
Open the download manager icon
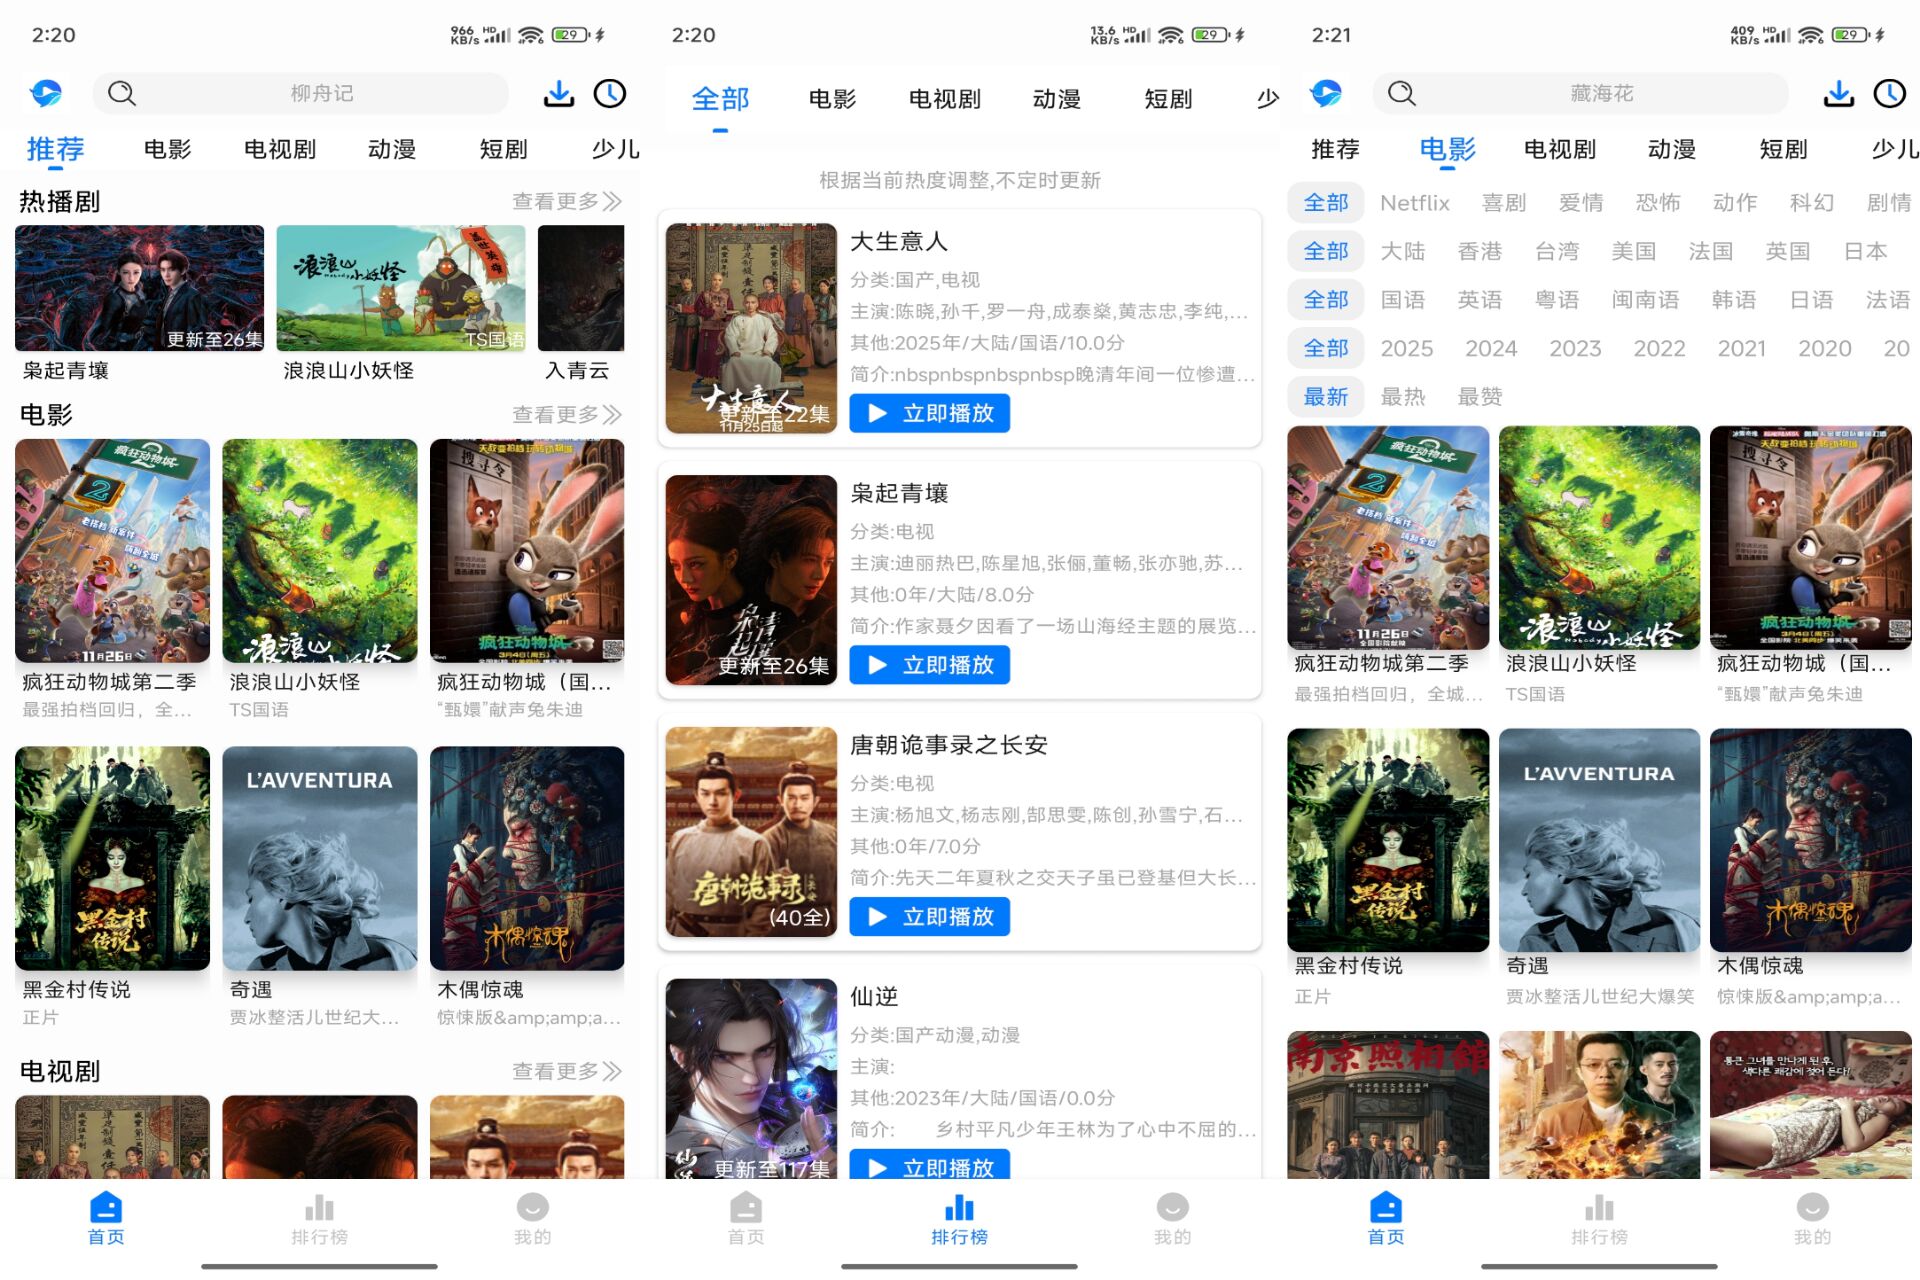click(x=558, y=92)
